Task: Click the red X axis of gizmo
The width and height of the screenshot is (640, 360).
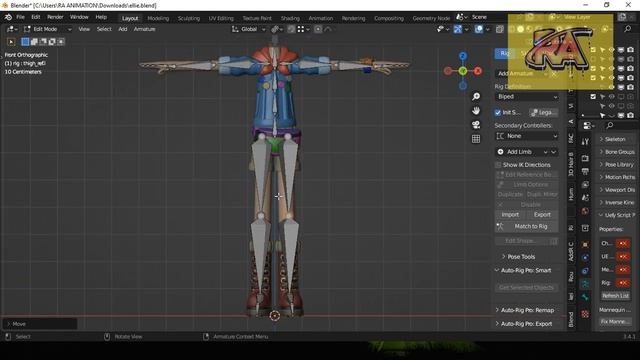Action: point(478,71)
